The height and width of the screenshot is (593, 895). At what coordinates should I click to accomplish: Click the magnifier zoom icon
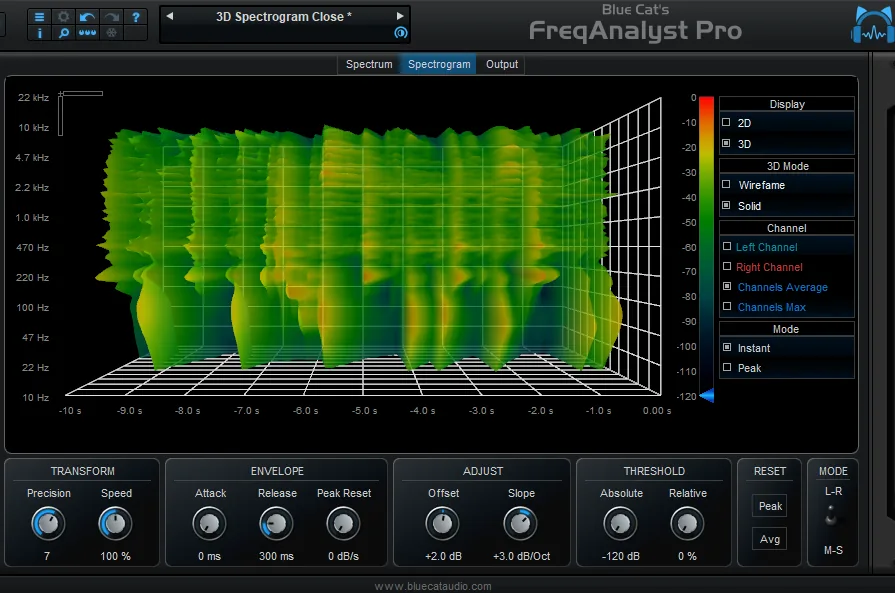coord(63,33)
